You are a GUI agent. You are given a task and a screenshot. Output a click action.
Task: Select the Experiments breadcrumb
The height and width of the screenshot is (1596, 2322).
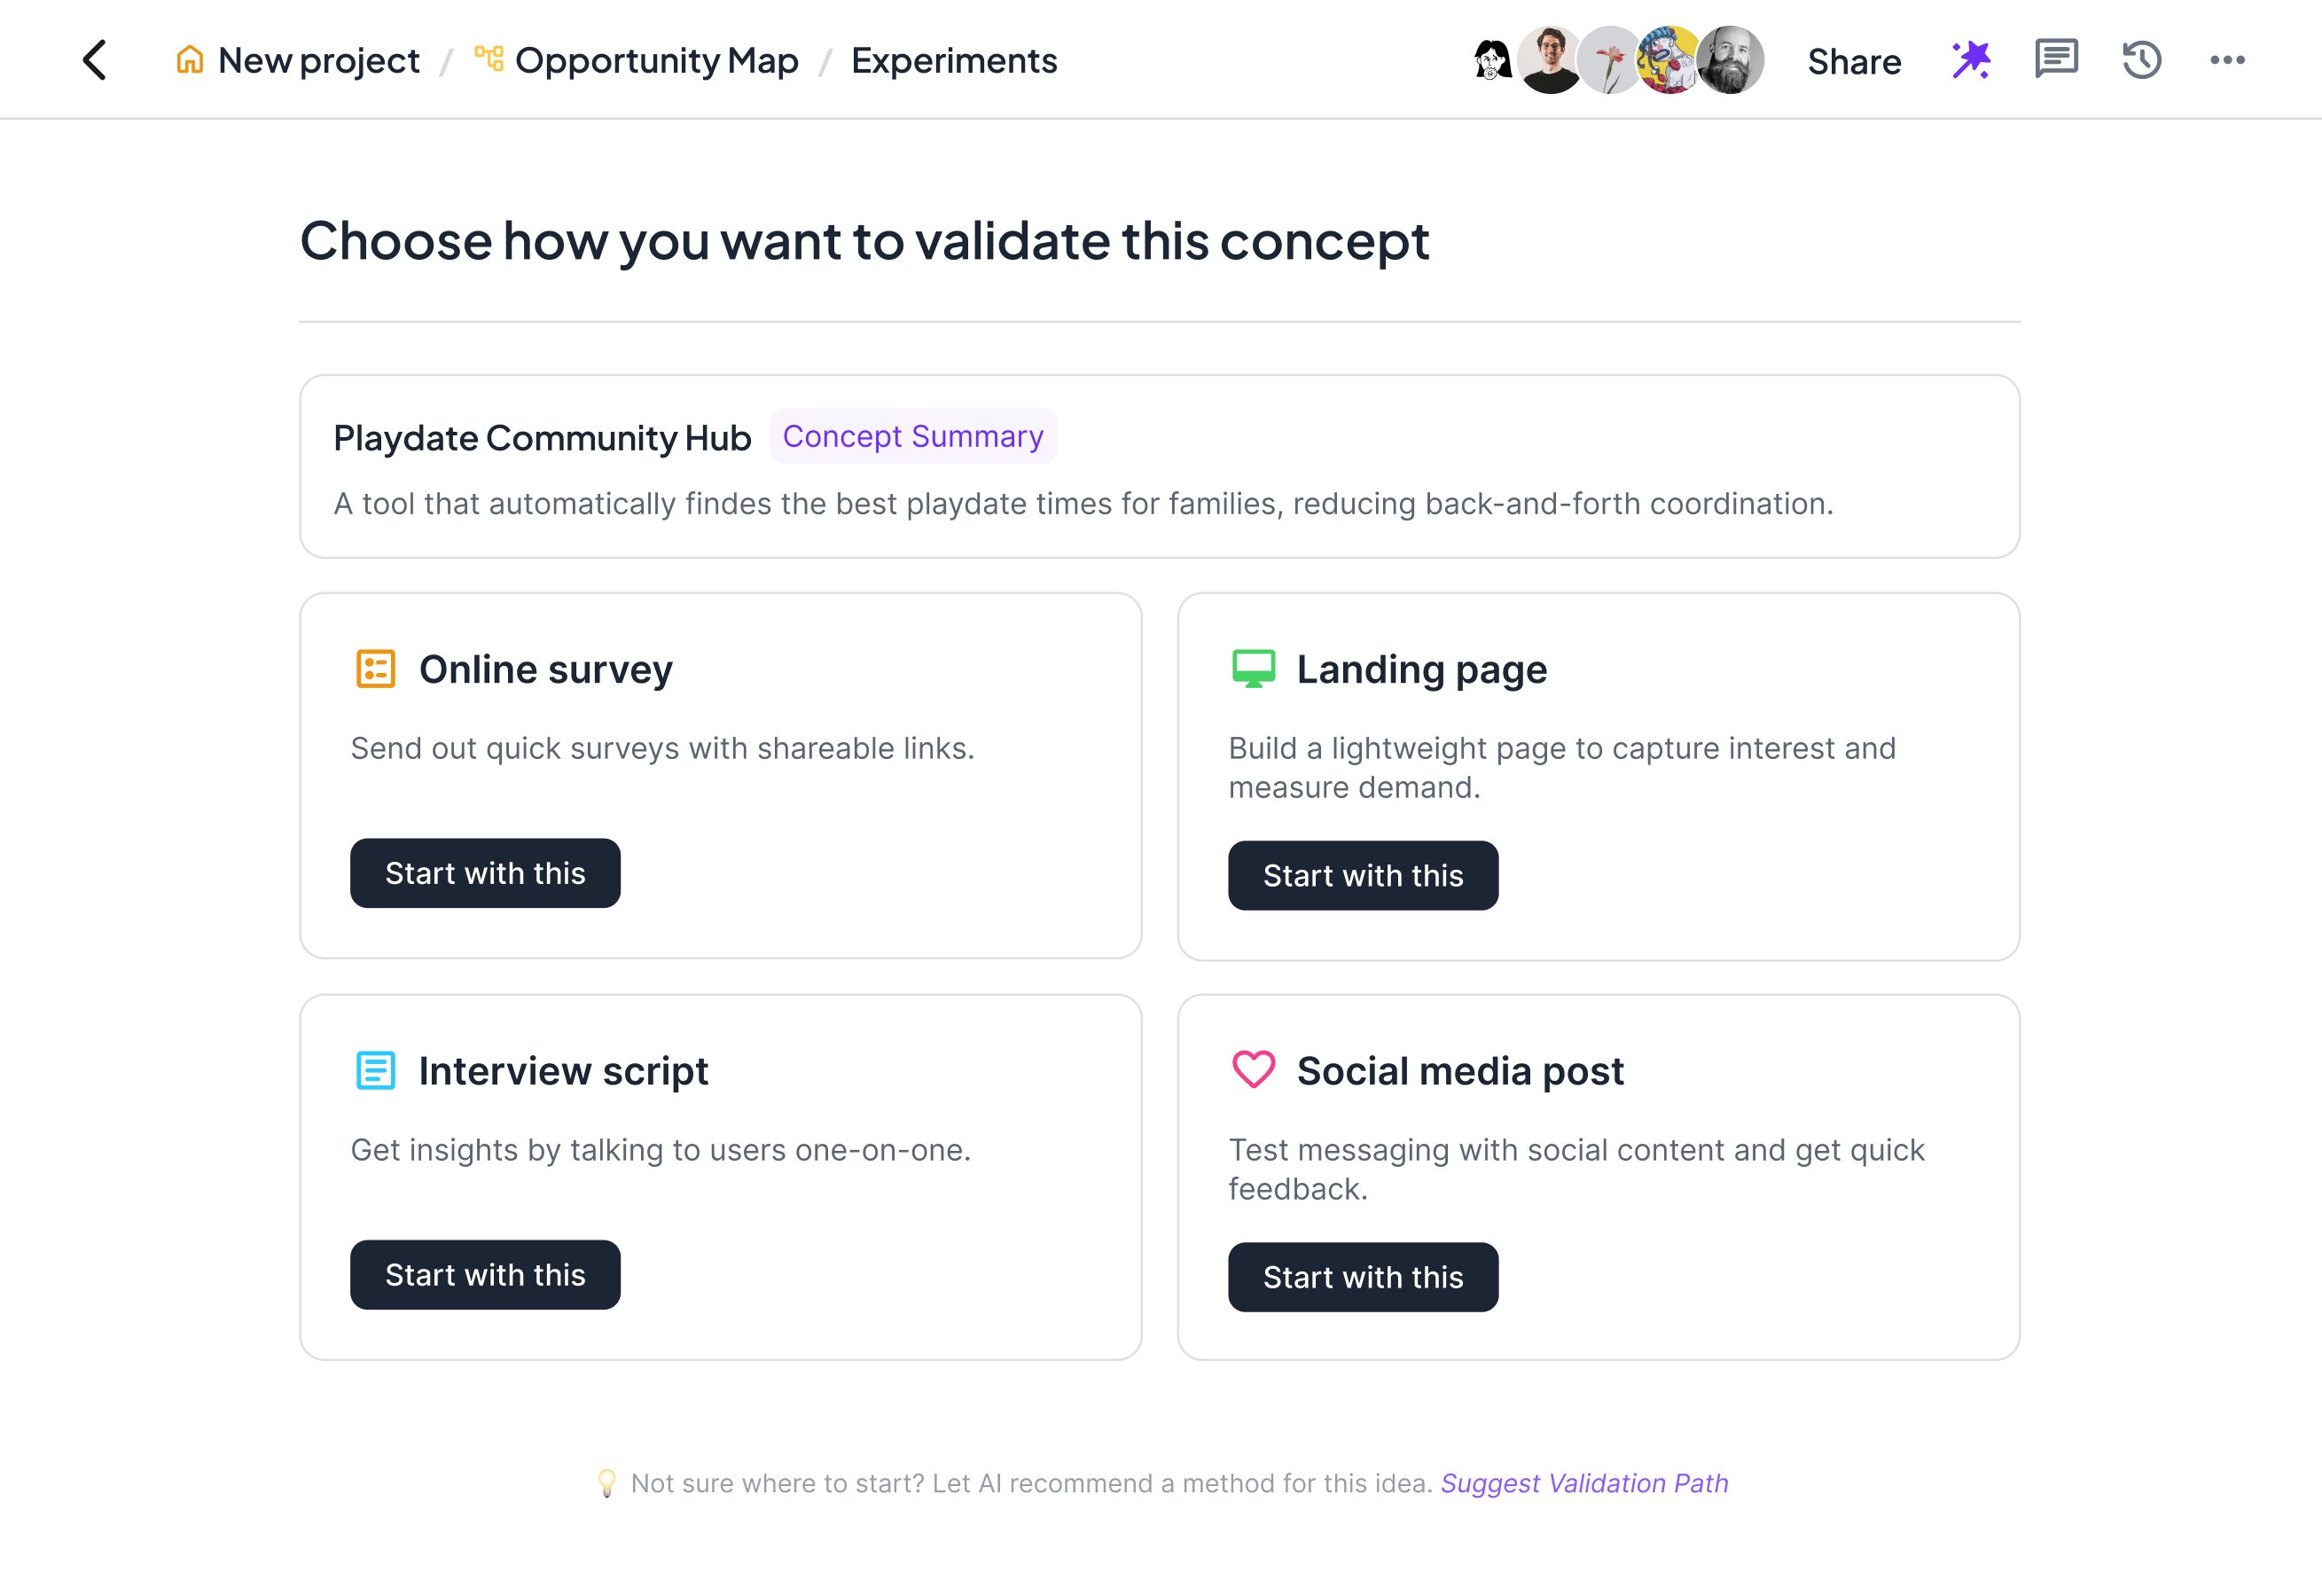[x=954, y=61]
